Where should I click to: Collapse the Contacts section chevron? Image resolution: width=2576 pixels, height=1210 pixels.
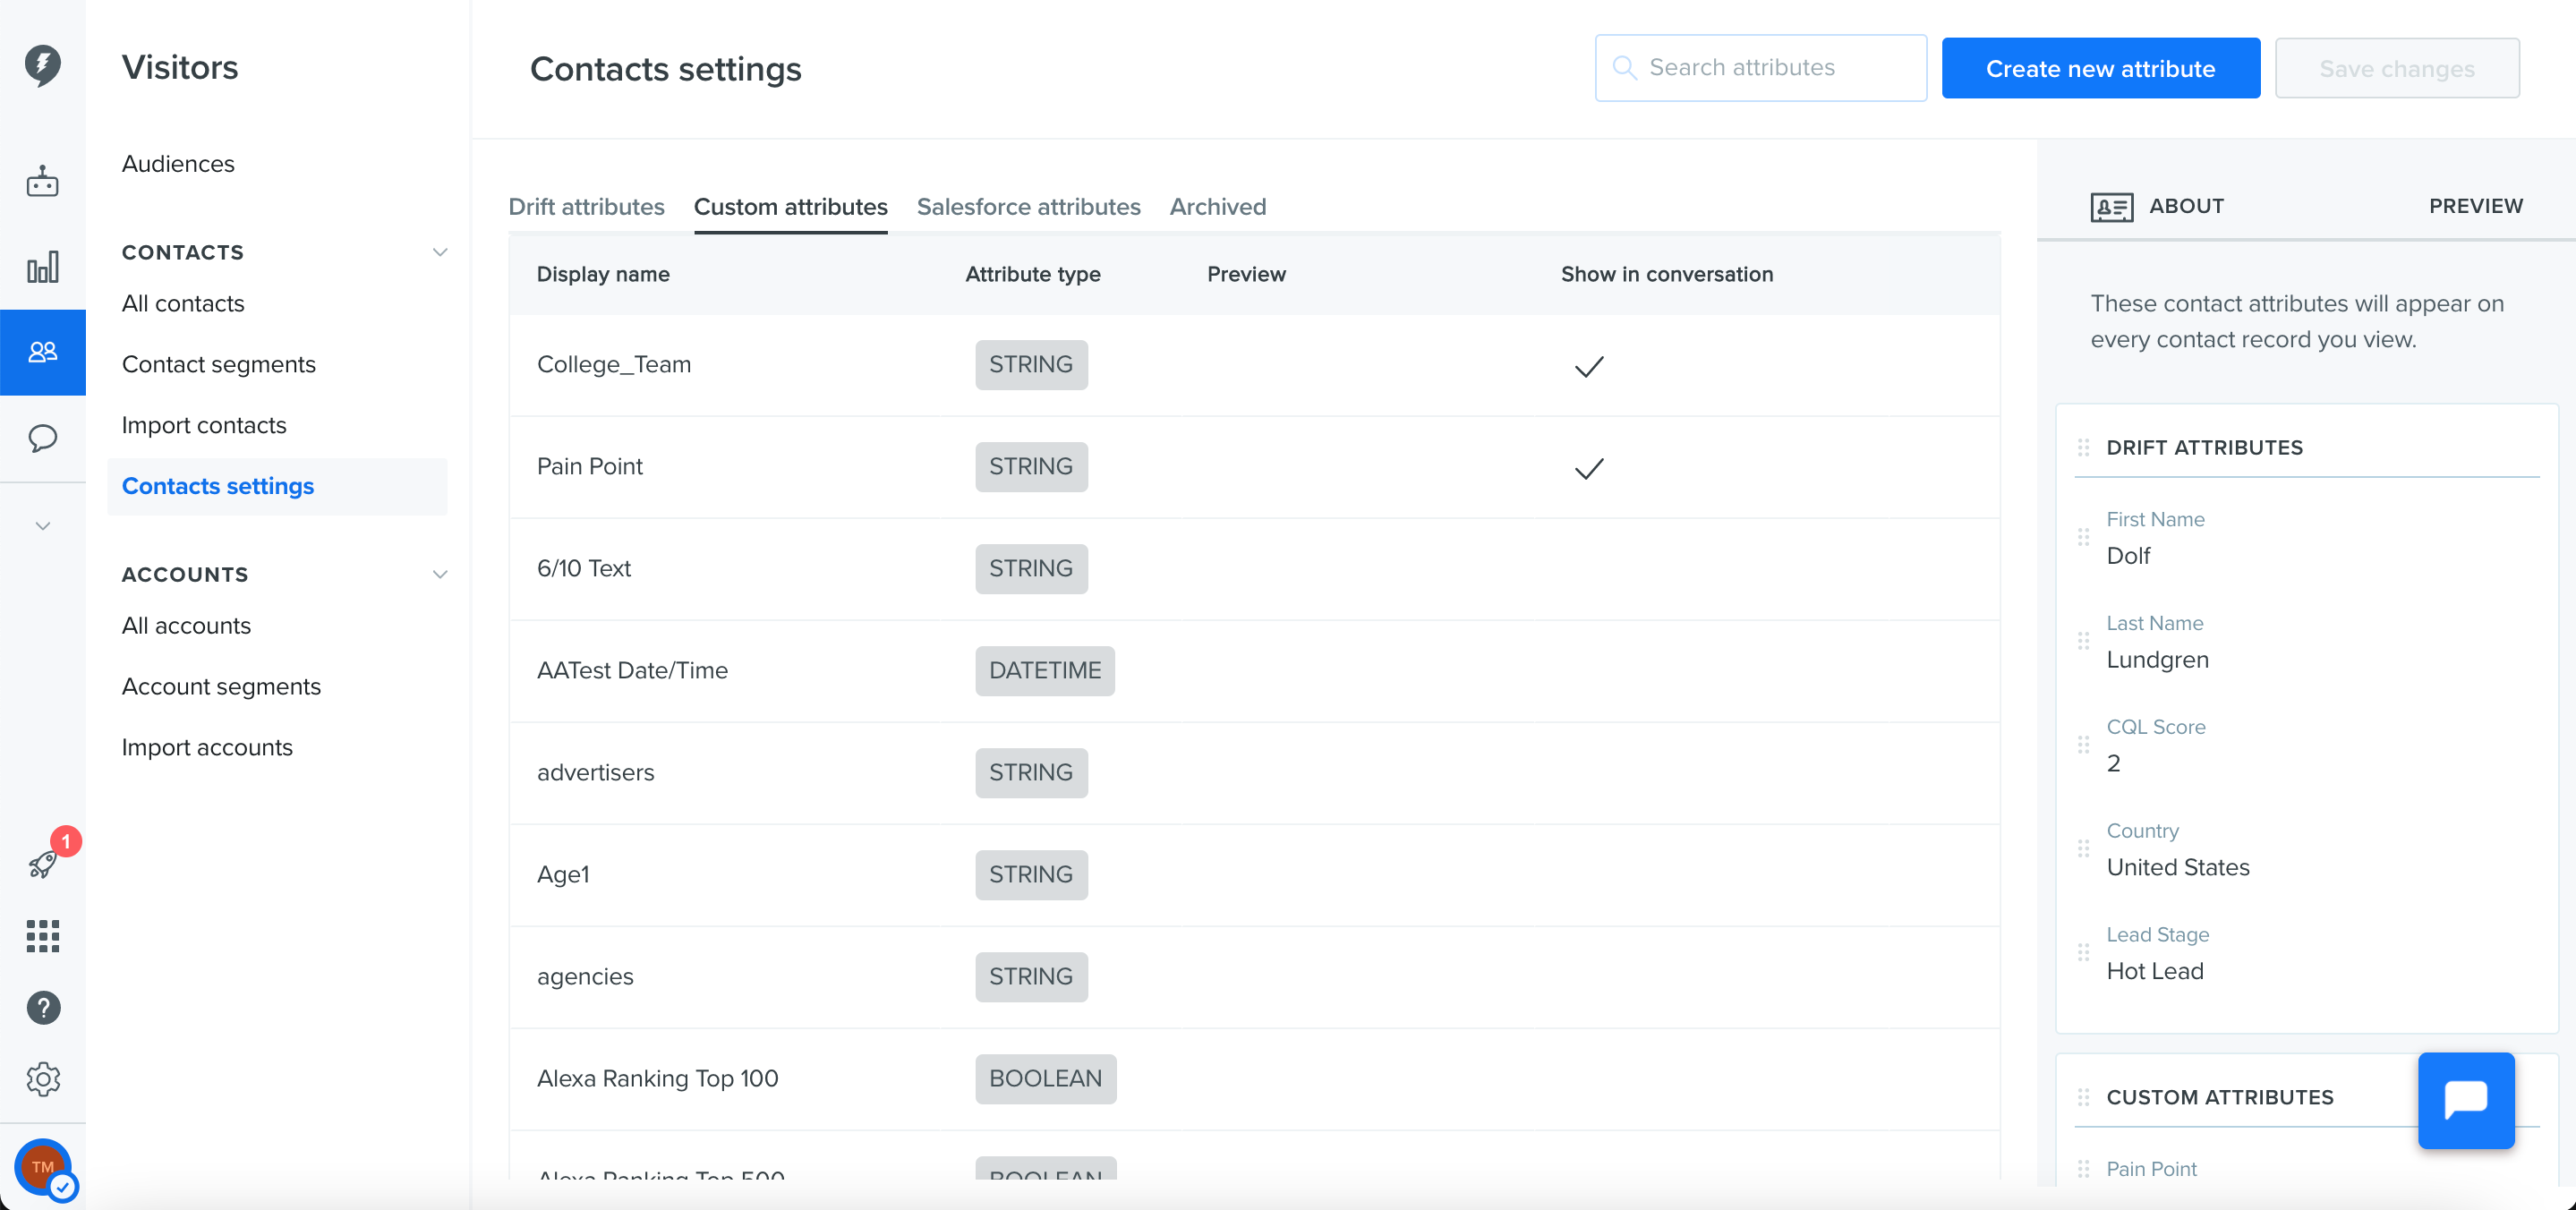click(439, 252)
